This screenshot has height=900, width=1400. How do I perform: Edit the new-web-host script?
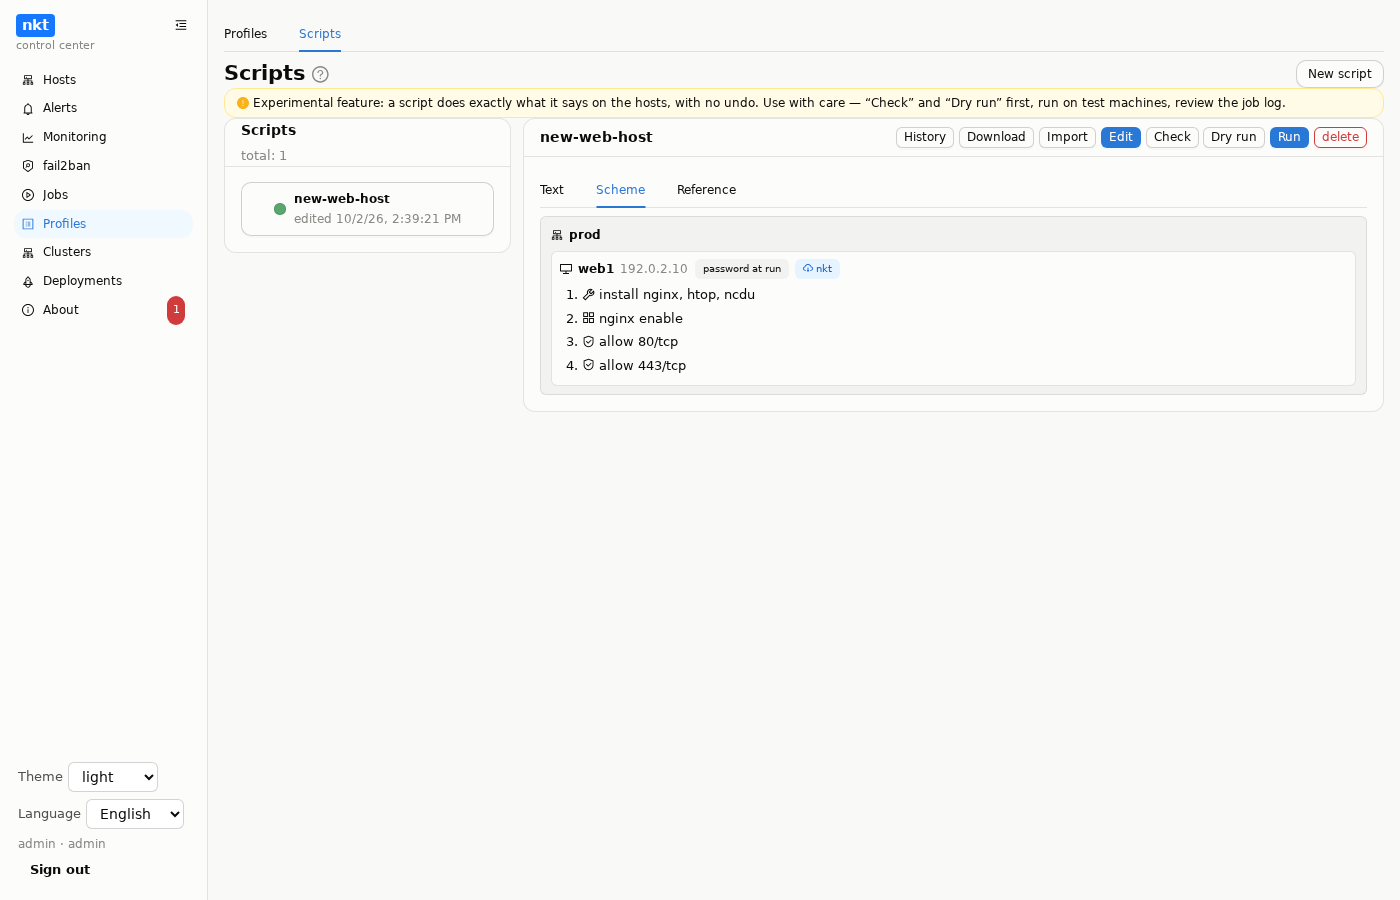click(x=1121, y=137)
